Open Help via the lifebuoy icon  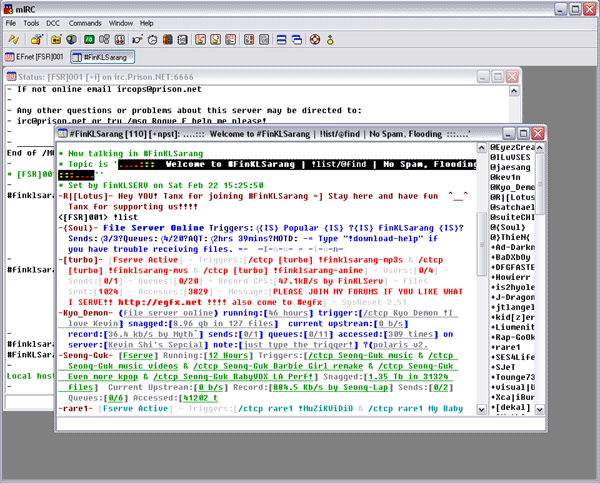tap(316, 39)
